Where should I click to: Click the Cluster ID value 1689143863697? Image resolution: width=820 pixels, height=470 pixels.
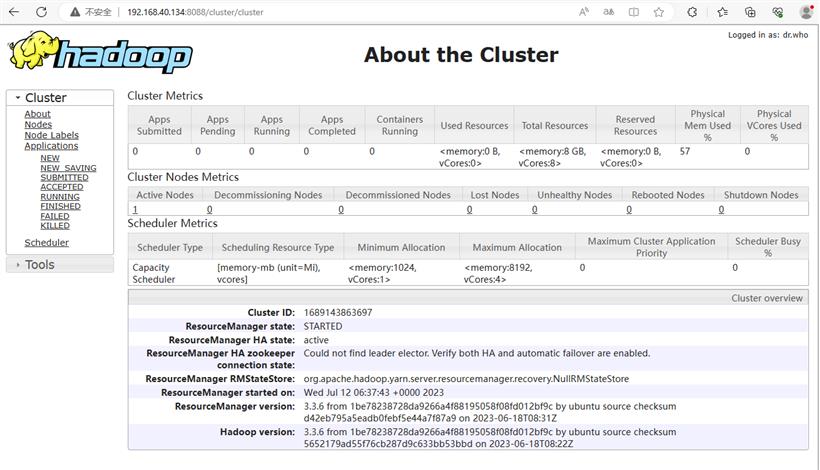[338, 313]
